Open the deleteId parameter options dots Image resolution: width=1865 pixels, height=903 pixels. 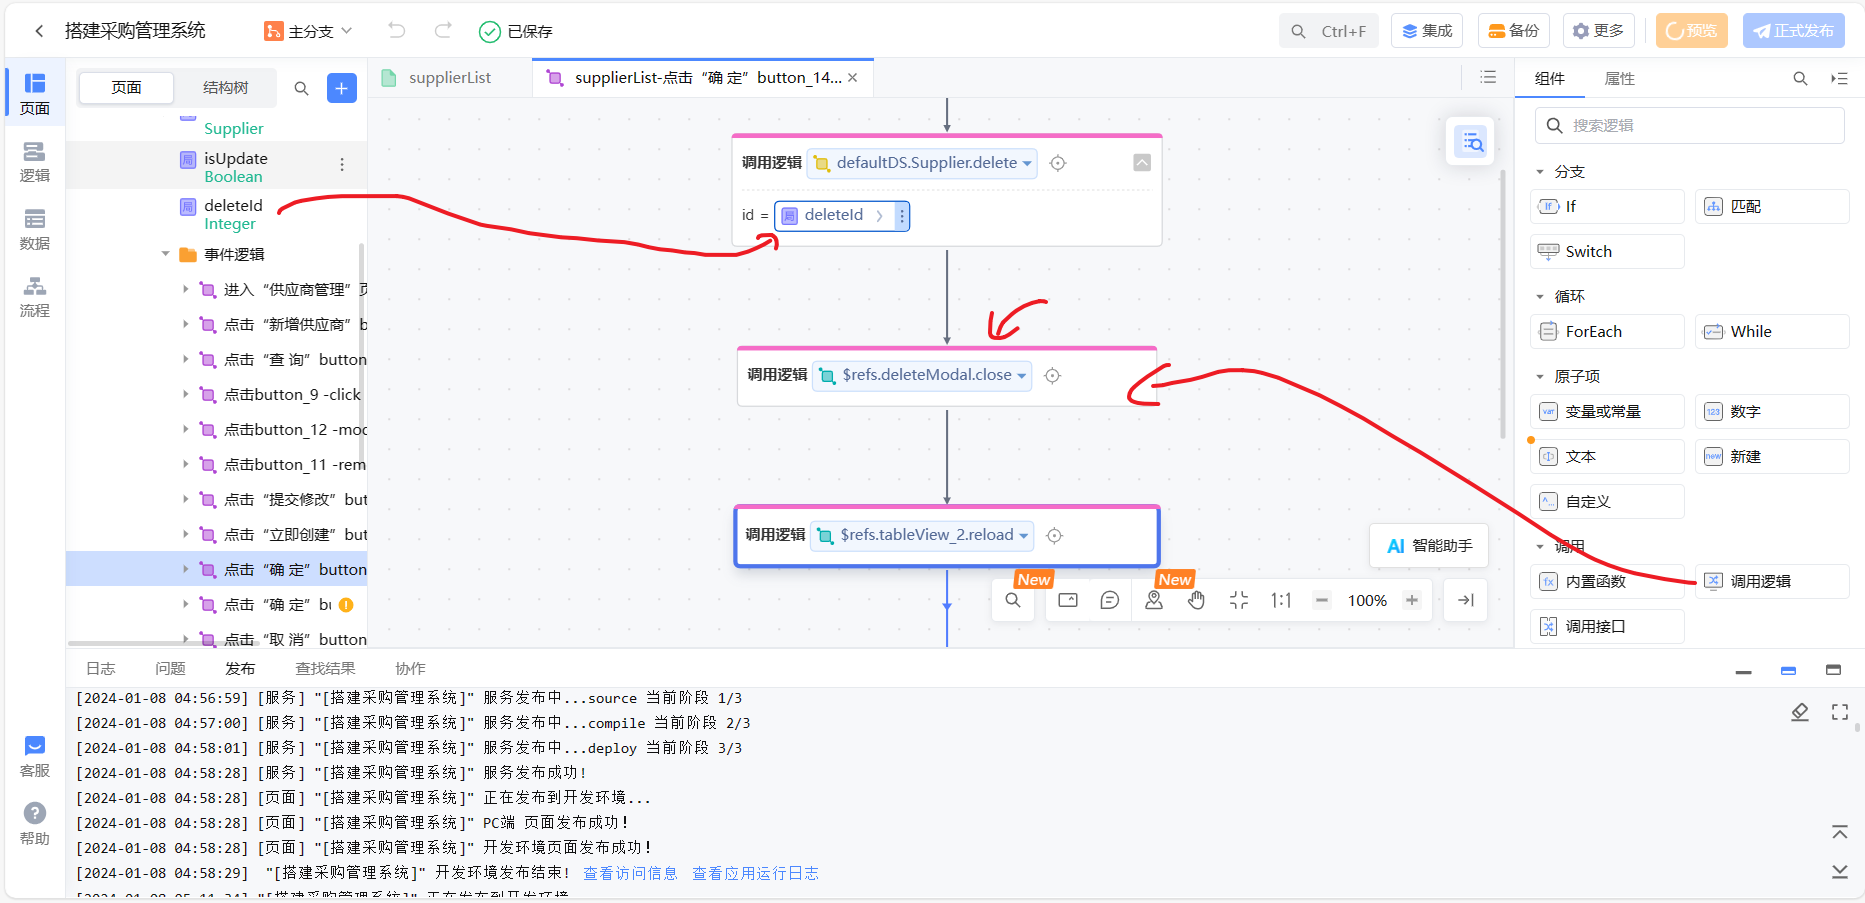pos(902,216)
